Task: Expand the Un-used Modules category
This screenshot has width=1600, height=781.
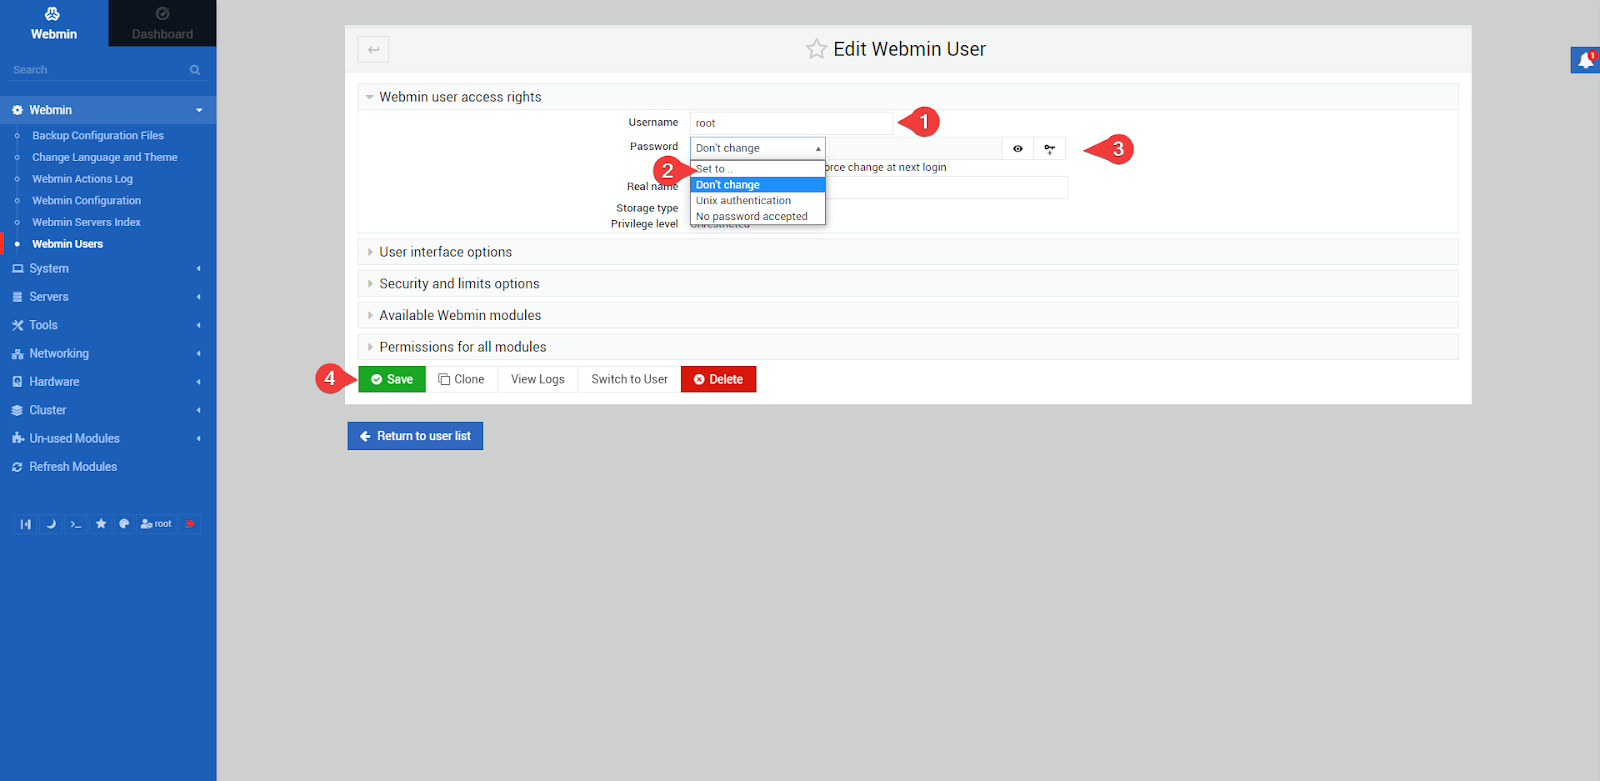Action: pyautogui.click(x=108, y=439)
